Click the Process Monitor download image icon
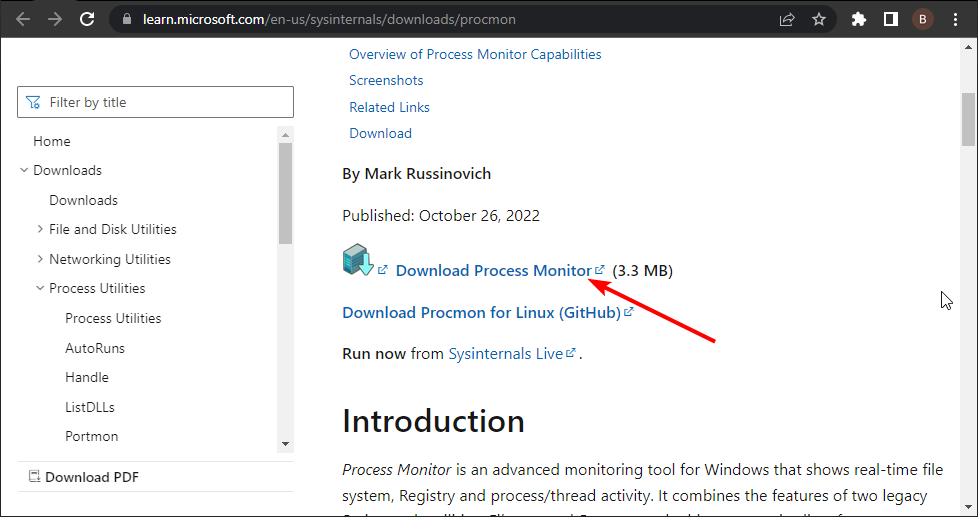 coord(358,260)
